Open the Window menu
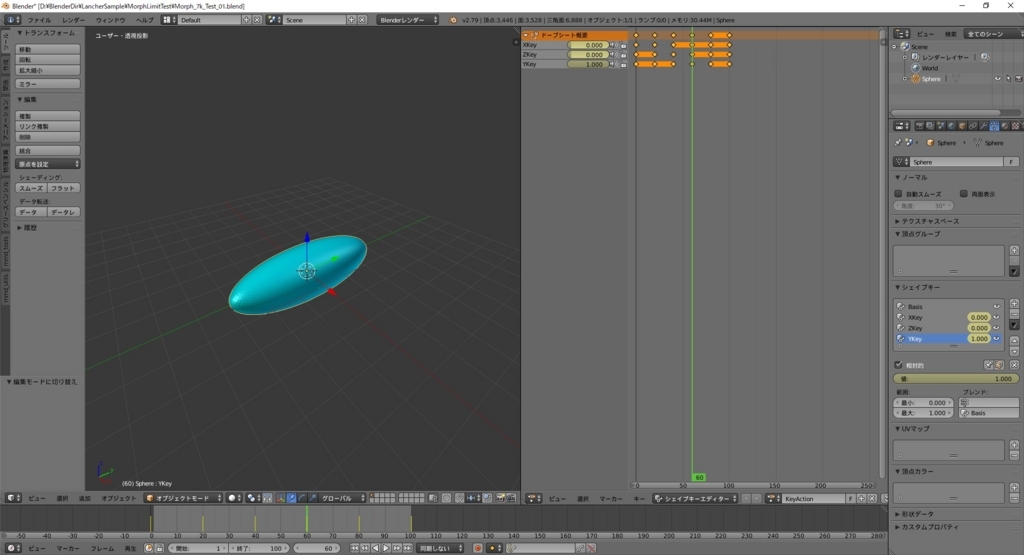Screen dimensions: 1024x555 pos(110,20)
